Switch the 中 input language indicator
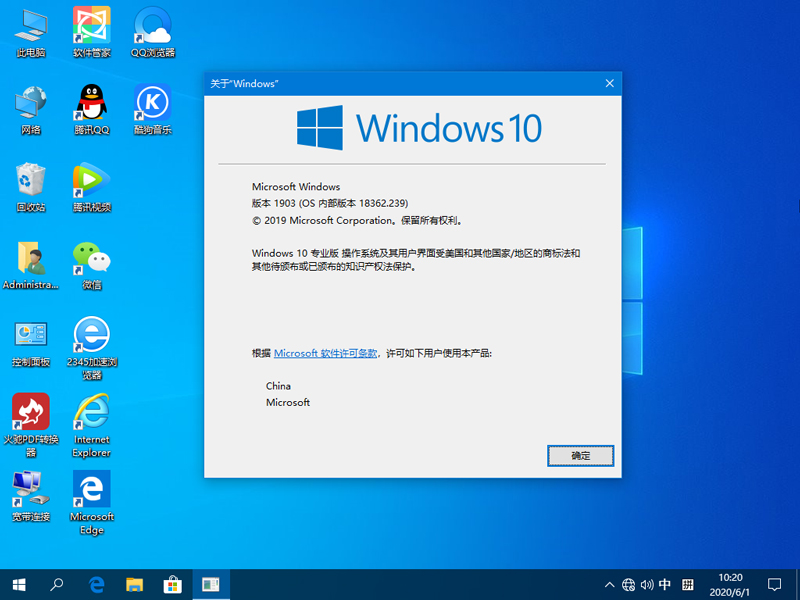The height and width of the screenshot is (600, 800). 665,585
